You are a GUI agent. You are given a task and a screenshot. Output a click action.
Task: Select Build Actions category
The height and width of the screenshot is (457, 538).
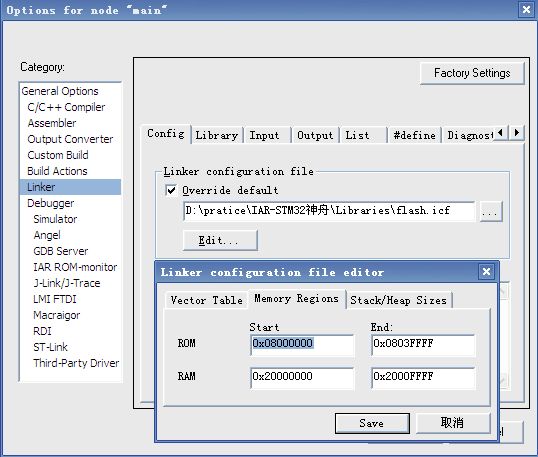click(57, 171)
